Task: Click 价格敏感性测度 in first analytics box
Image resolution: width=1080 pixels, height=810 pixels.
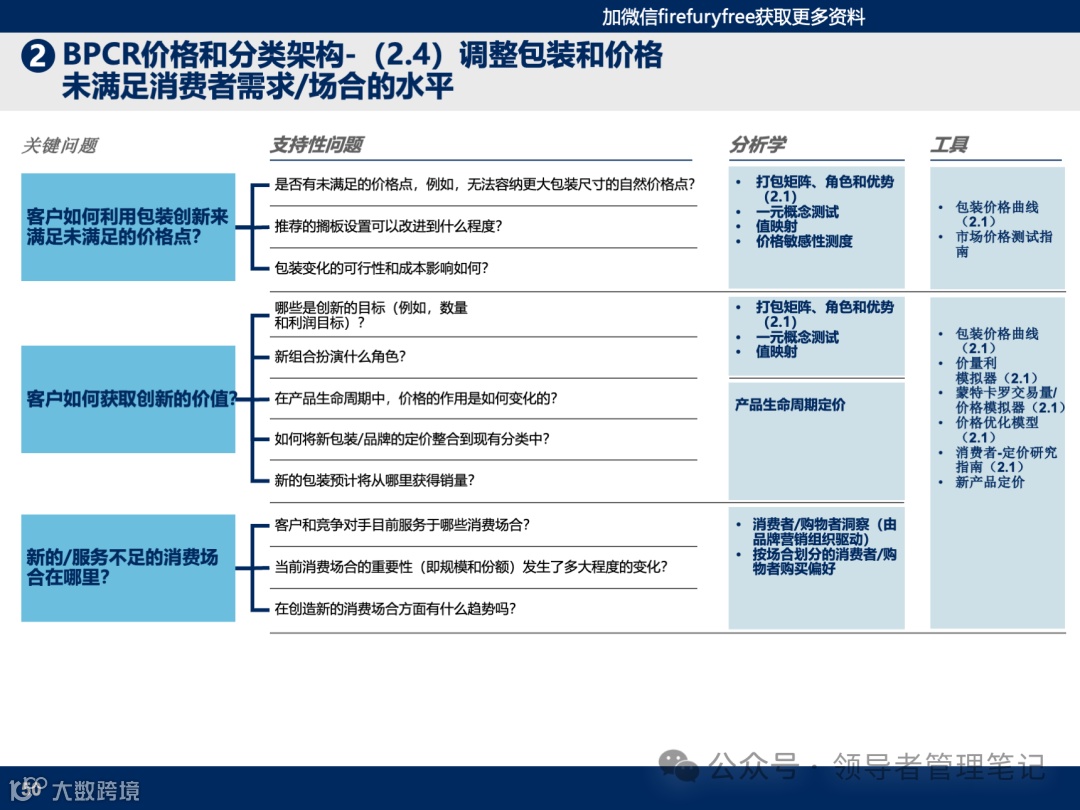Action: (804, 241)
